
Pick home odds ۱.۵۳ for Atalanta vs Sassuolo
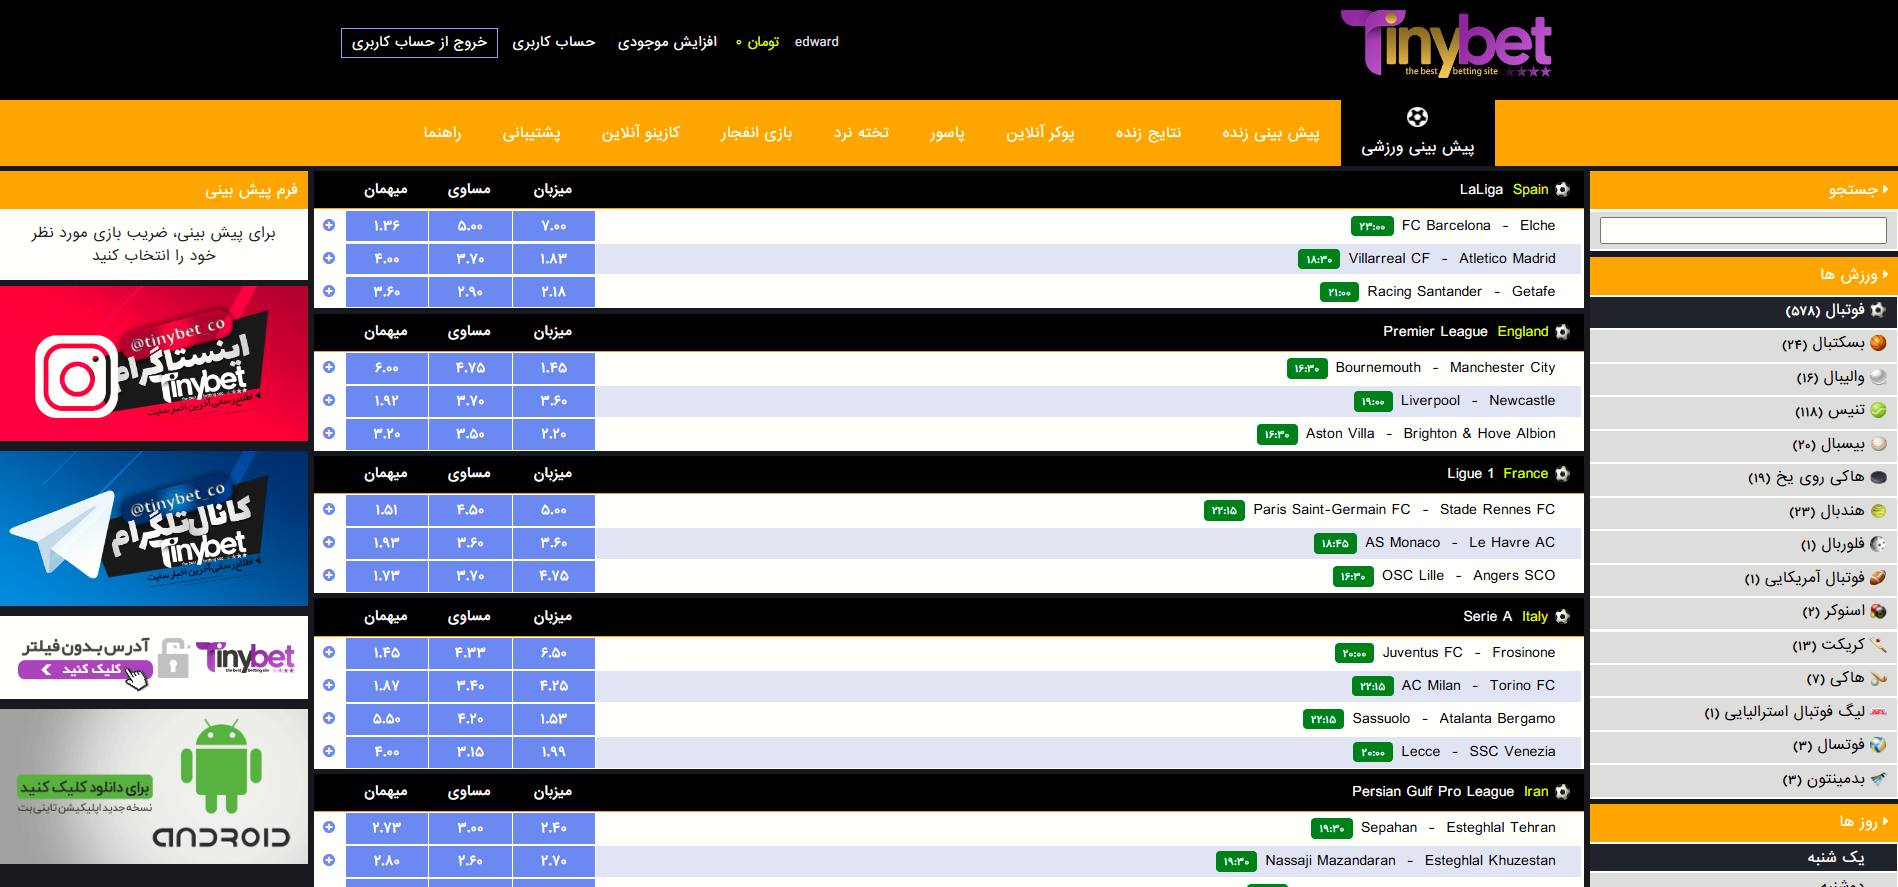pos(554,719)
